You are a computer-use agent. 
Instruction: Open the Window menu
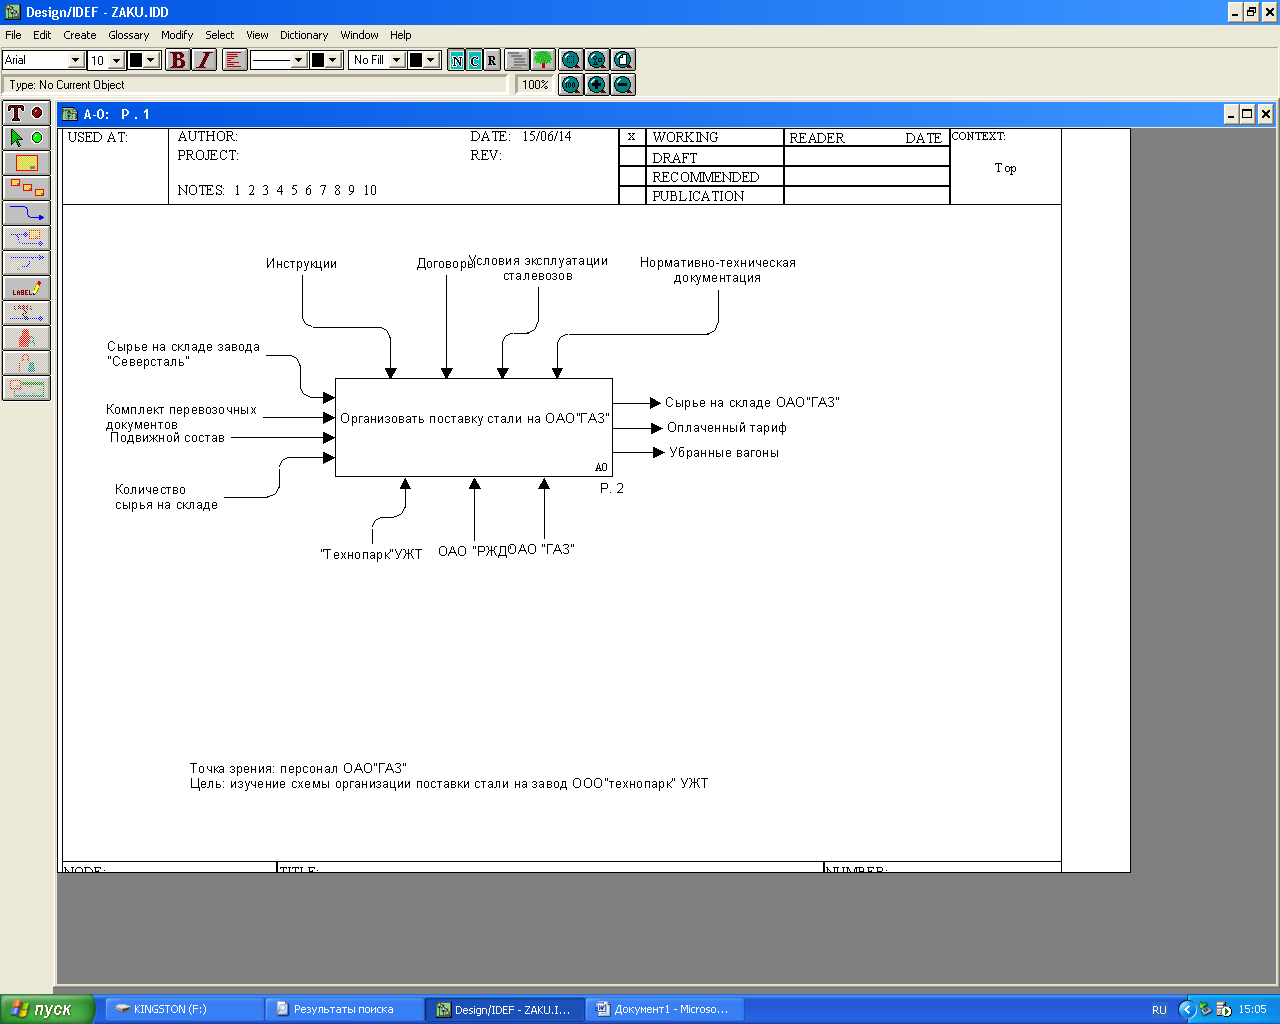(359, 35)
